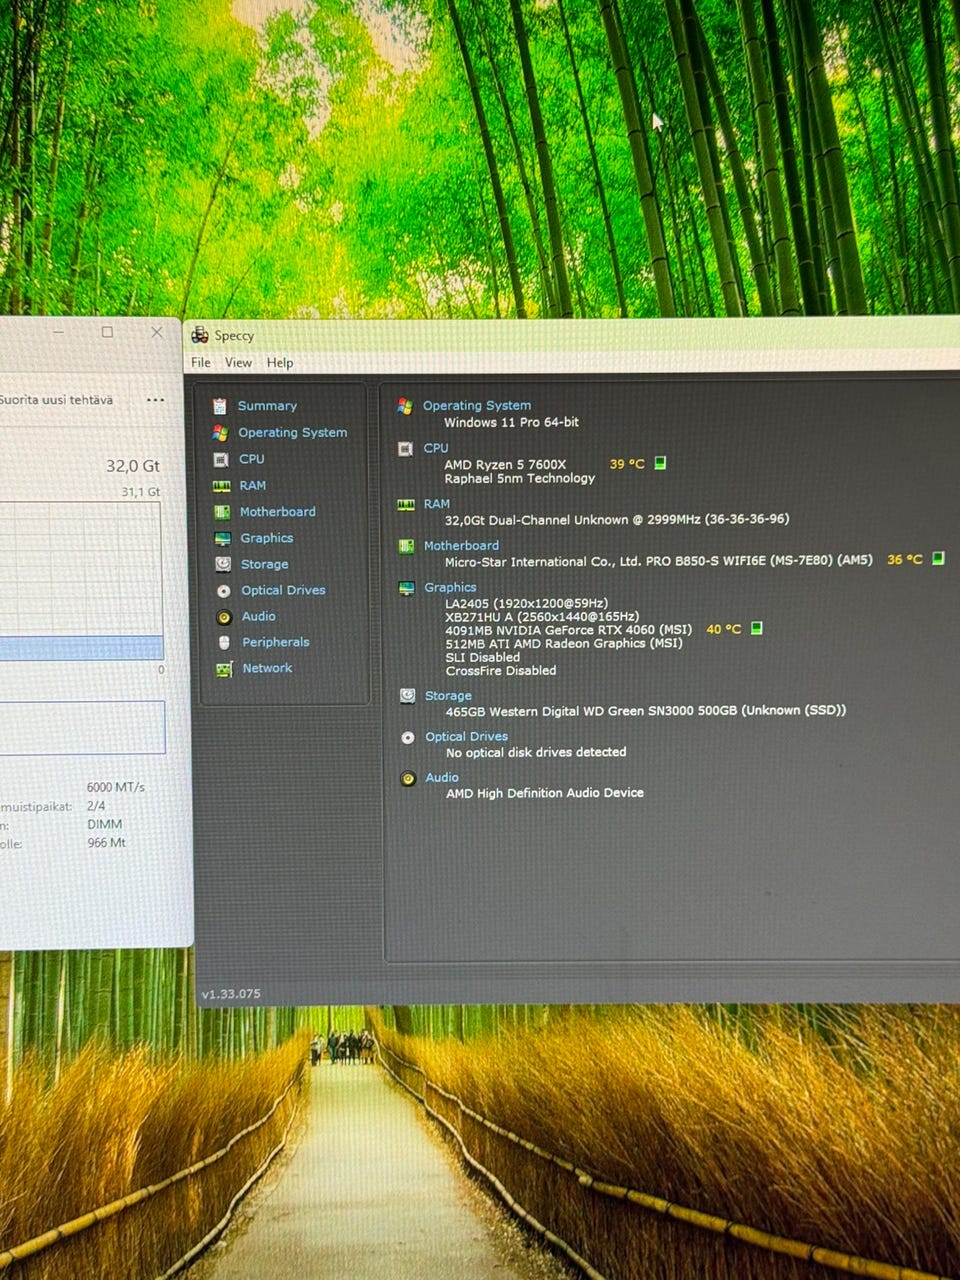960x1280 pixels.
Task: Click the WD Green SN3000 500GB storage line
Action: tap(646, 710)
